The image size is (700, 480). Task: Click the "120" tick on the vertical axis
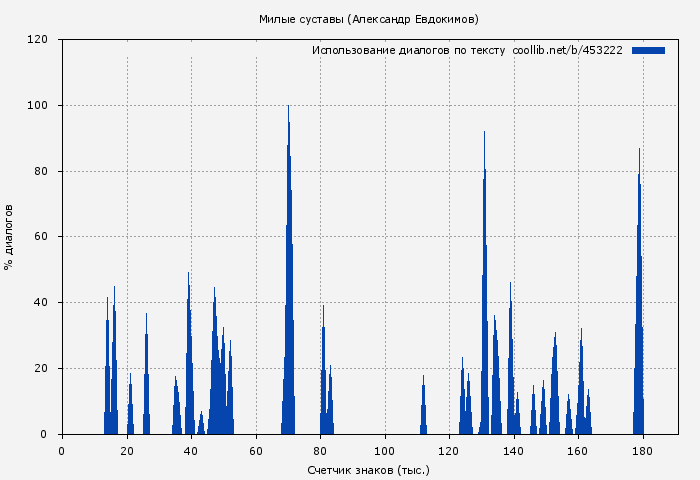click(x=38, y=40)
